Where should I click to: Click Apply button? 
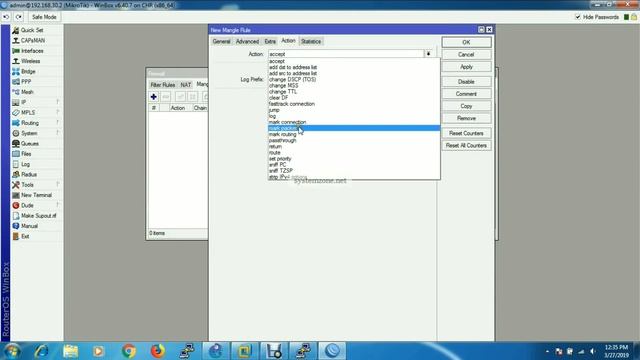click(466, 67)
